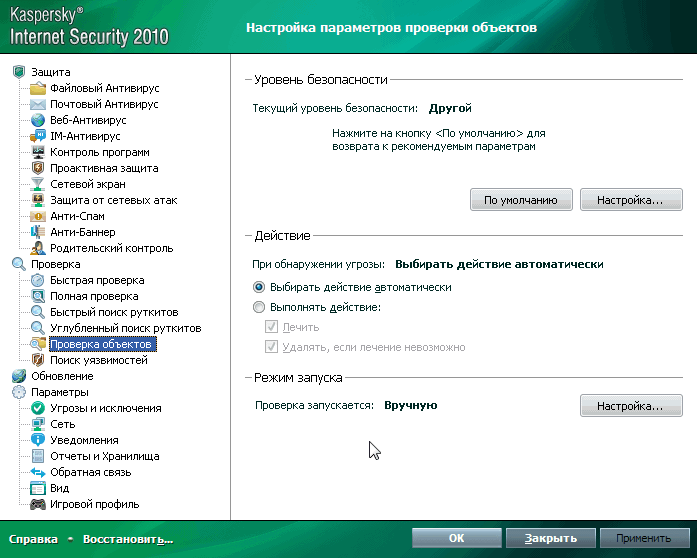Open Контроль программ section
This screenshot has width=697, height=558.
point(100,152)
